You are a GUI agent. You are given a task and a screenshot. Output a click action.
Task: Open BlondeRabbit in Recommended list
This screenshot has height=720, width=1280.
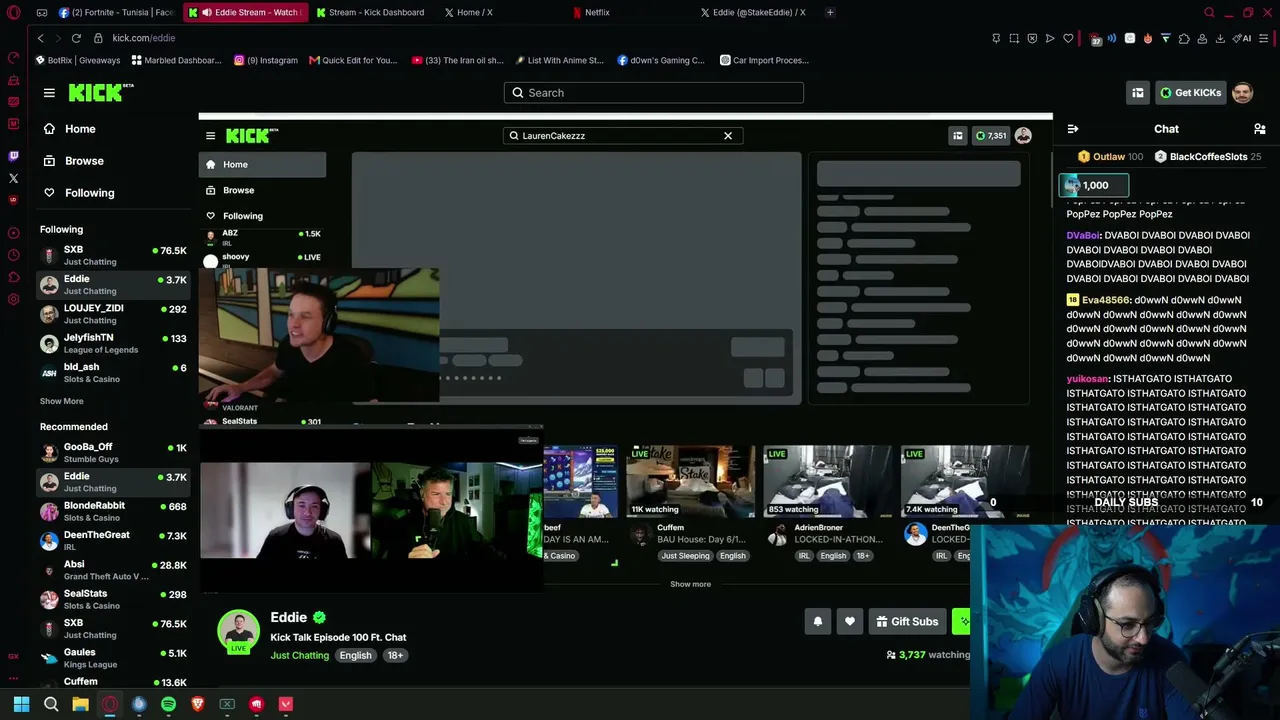point(113,511)
